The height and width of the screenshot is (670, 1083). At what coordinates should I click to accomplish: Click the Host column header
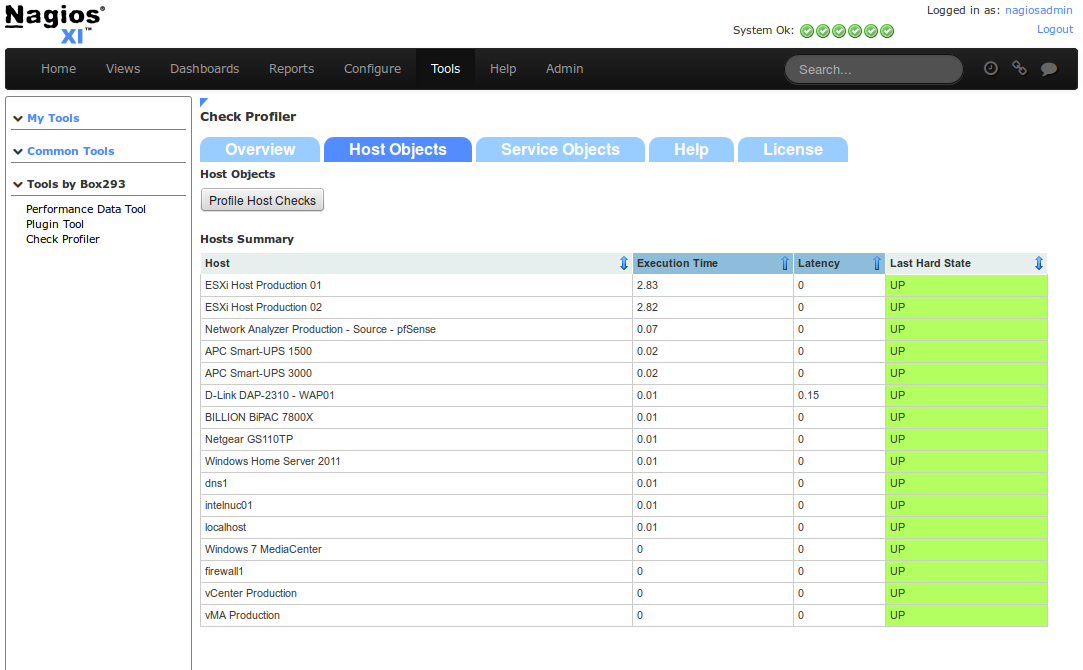(416, 263)
